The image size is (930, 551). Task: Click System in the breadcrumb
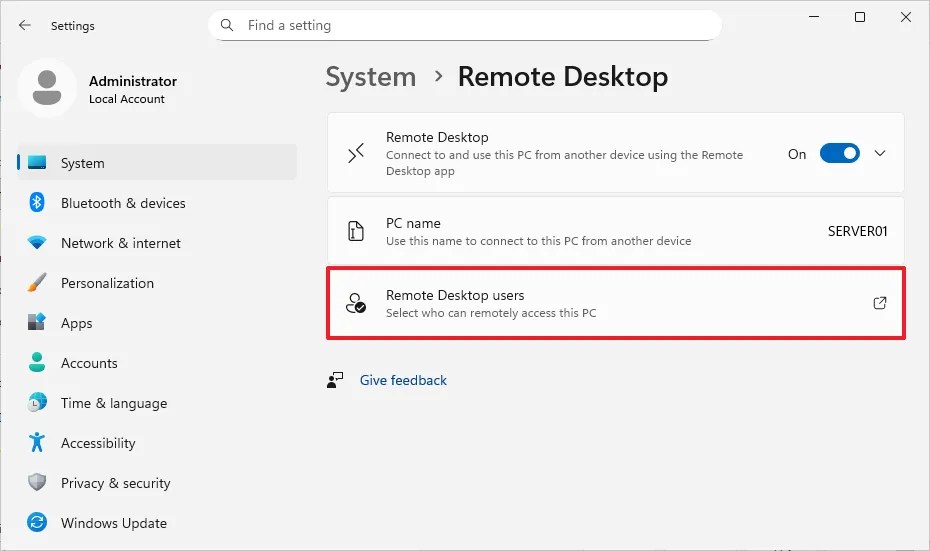(371, 77)
